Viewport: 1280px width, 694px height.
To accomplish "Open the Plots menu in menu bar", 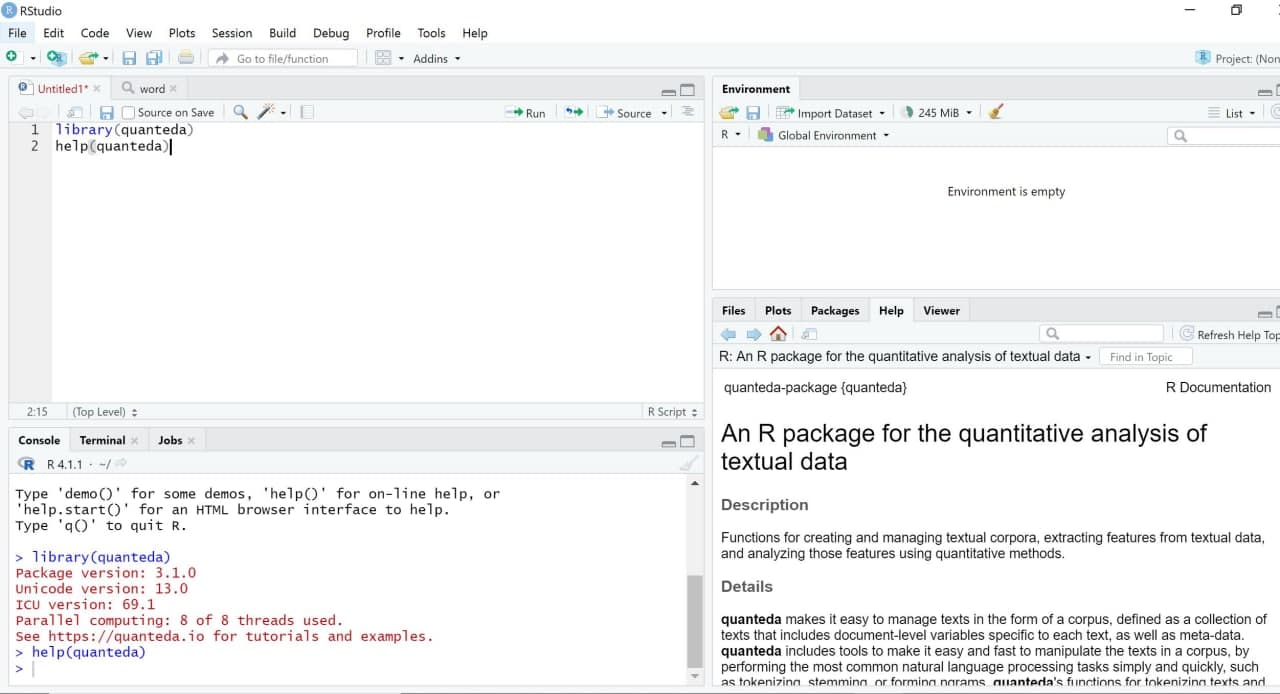I will 182,33.
